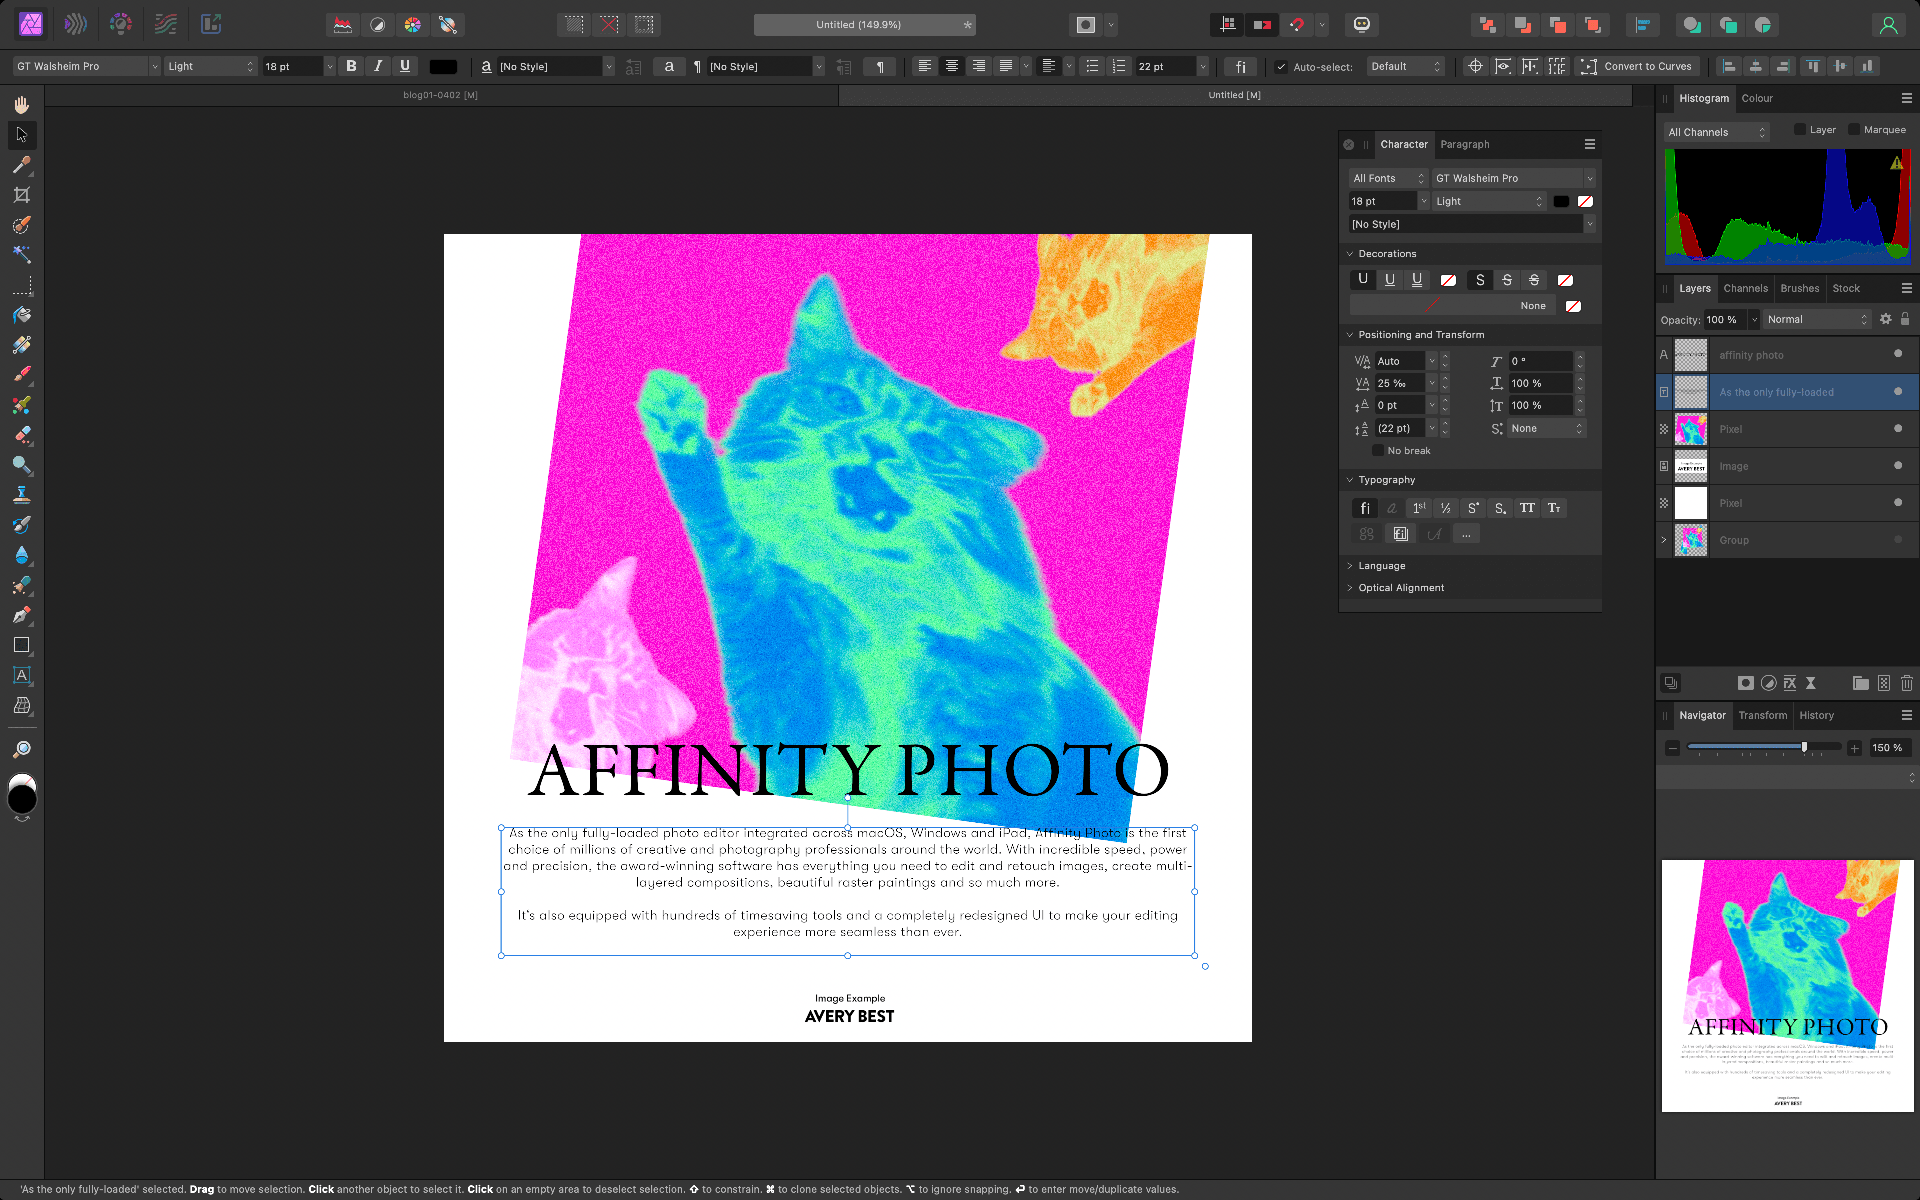
Task: Hide the Image layer
Action: click(x=1898, y=465)
